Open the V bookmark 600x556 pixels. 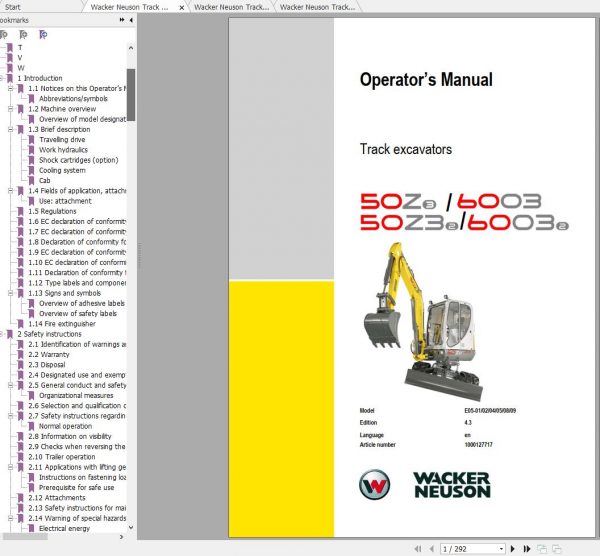point(20,58)
